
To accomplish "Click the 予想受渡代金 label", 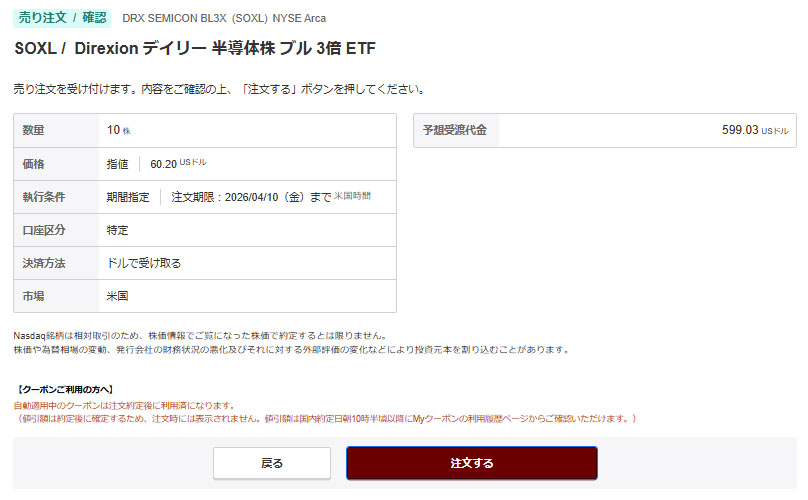I will coord(454,130).
